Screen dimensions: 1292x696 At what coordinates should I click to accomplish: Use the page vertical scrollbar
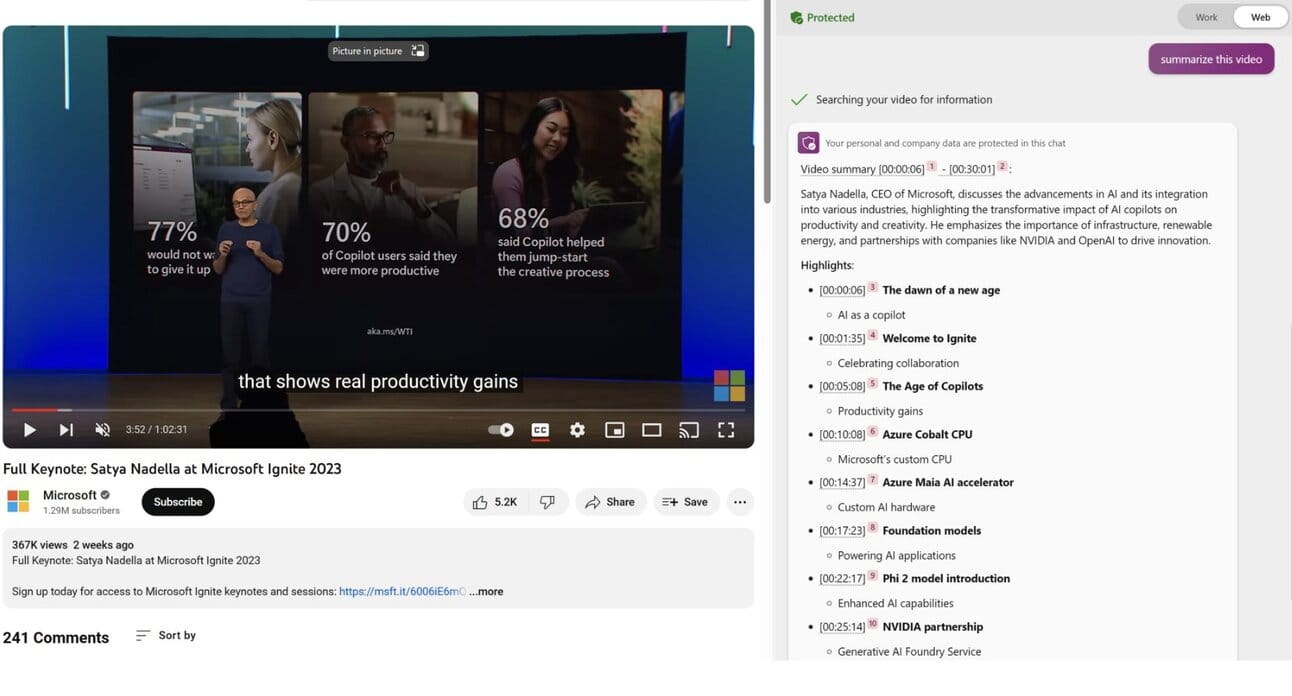(768, 100)
